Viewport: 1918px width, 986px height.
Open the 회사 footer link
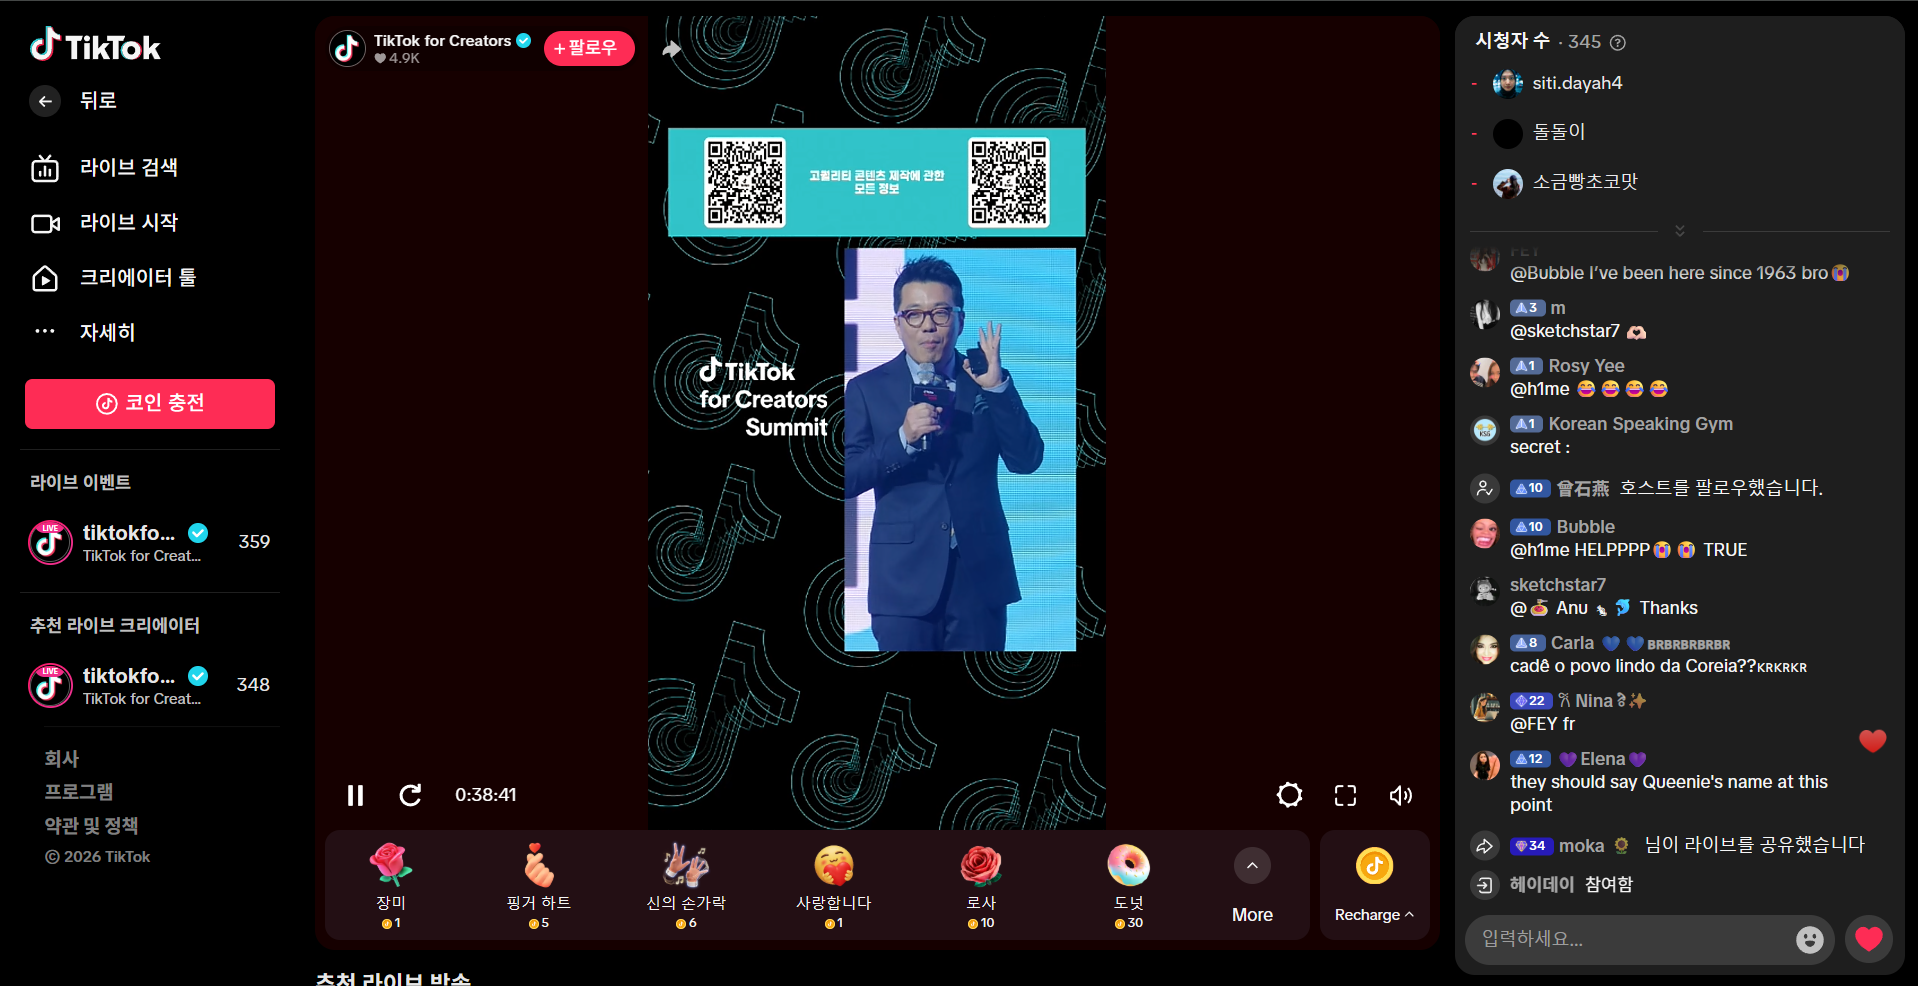click(x=62, y=759)
